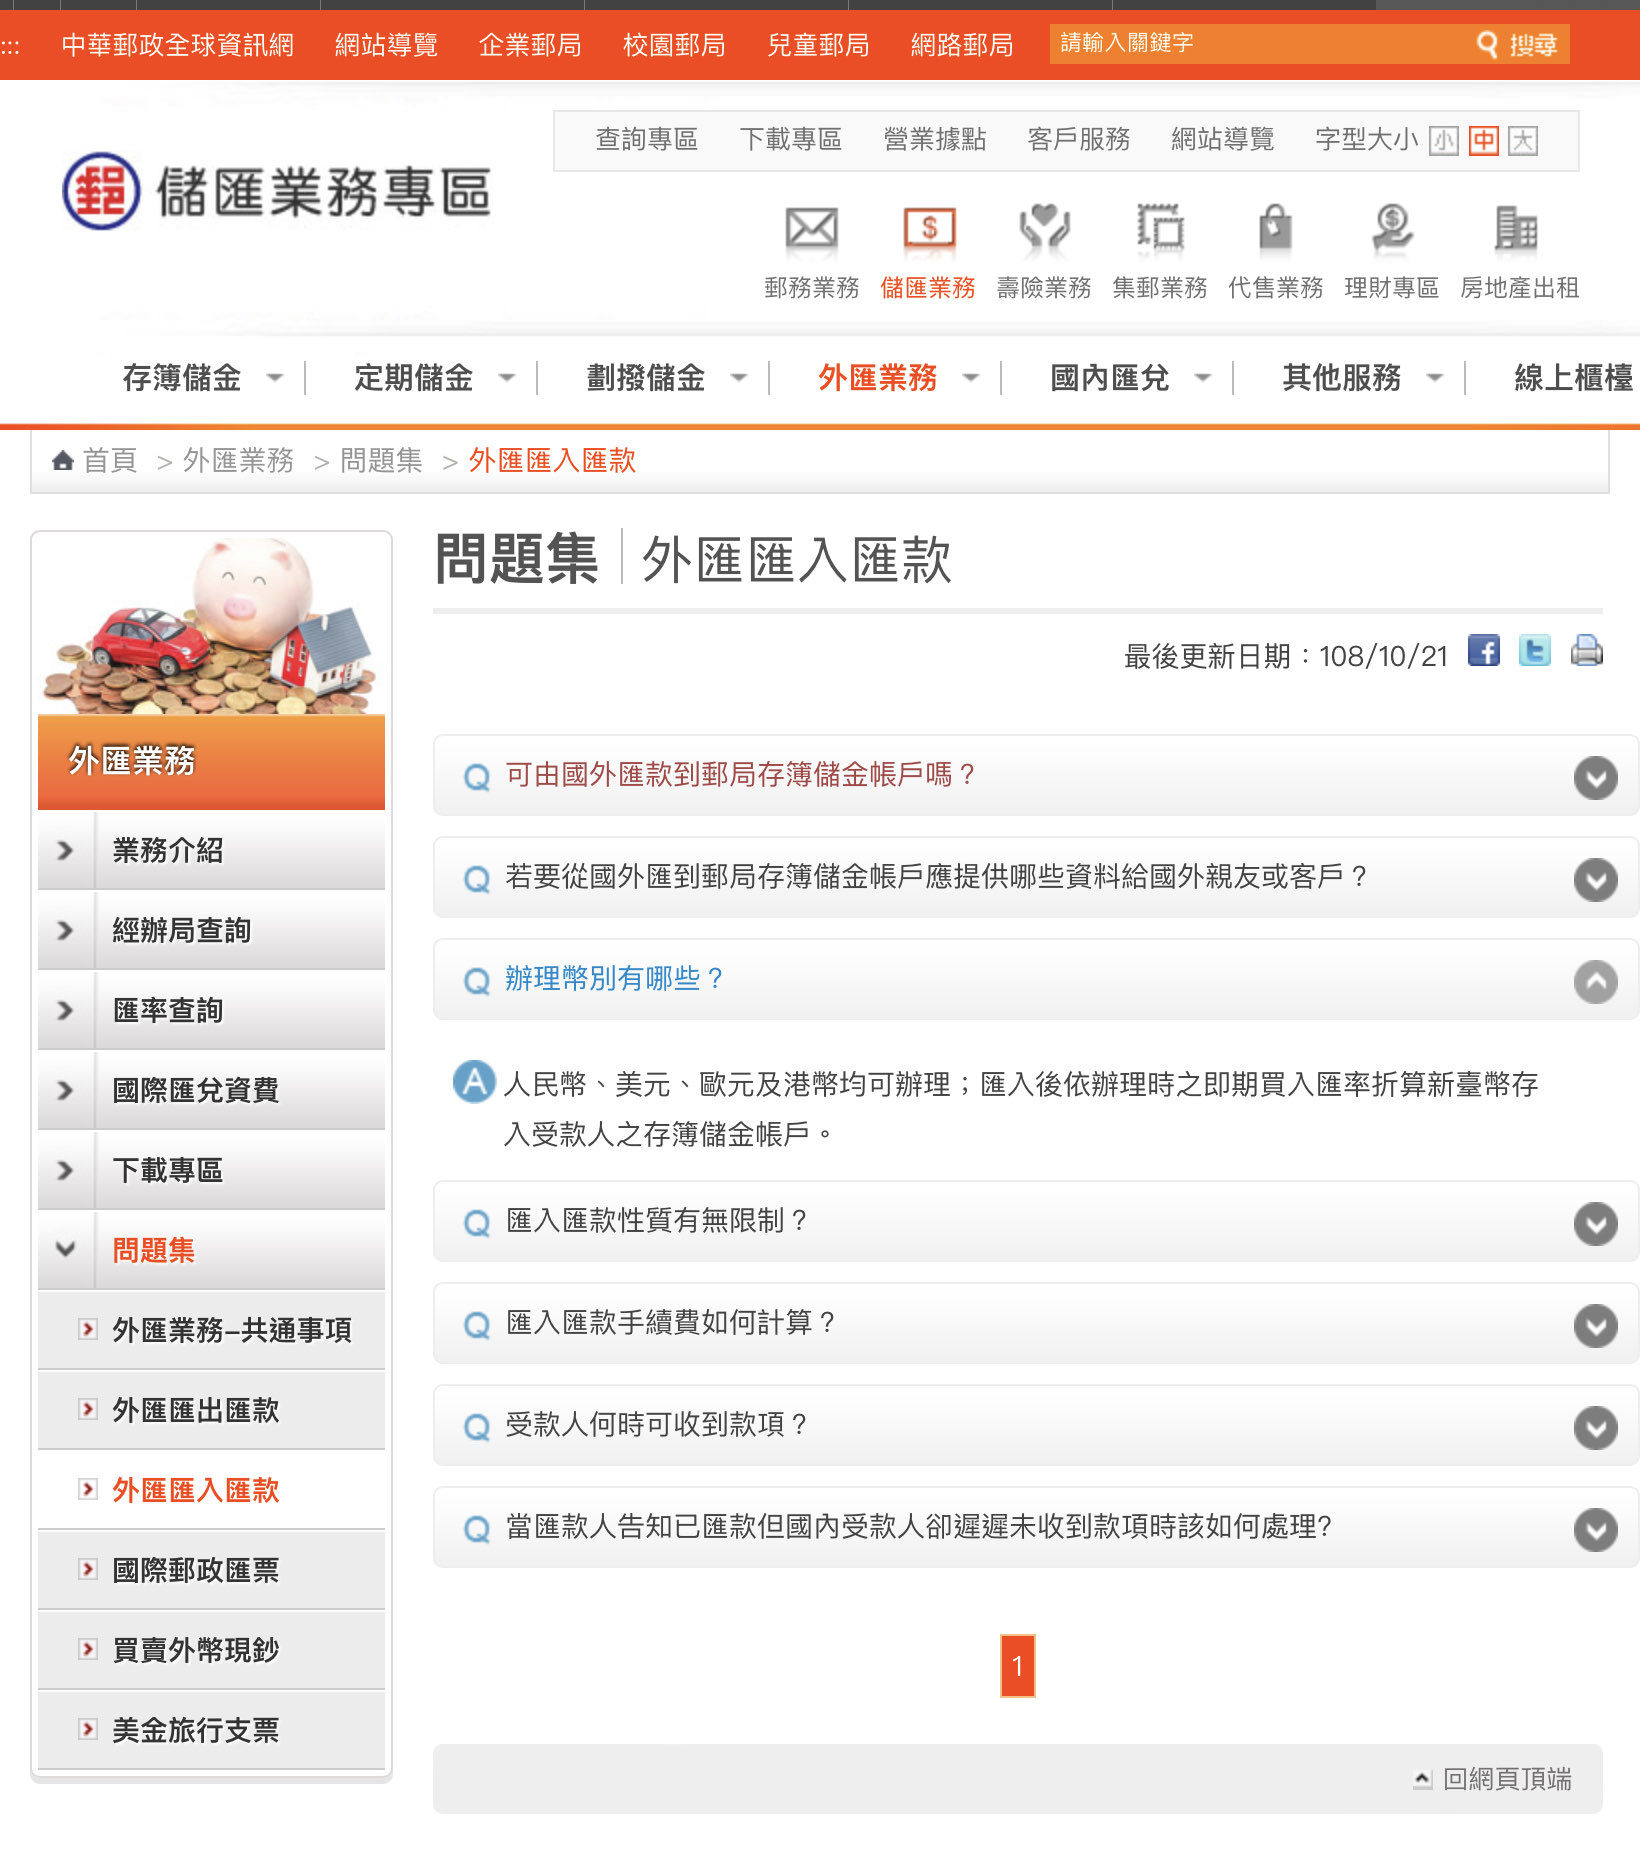
Task: Click the home icon in breadcrumb
Action: (63, 460)
